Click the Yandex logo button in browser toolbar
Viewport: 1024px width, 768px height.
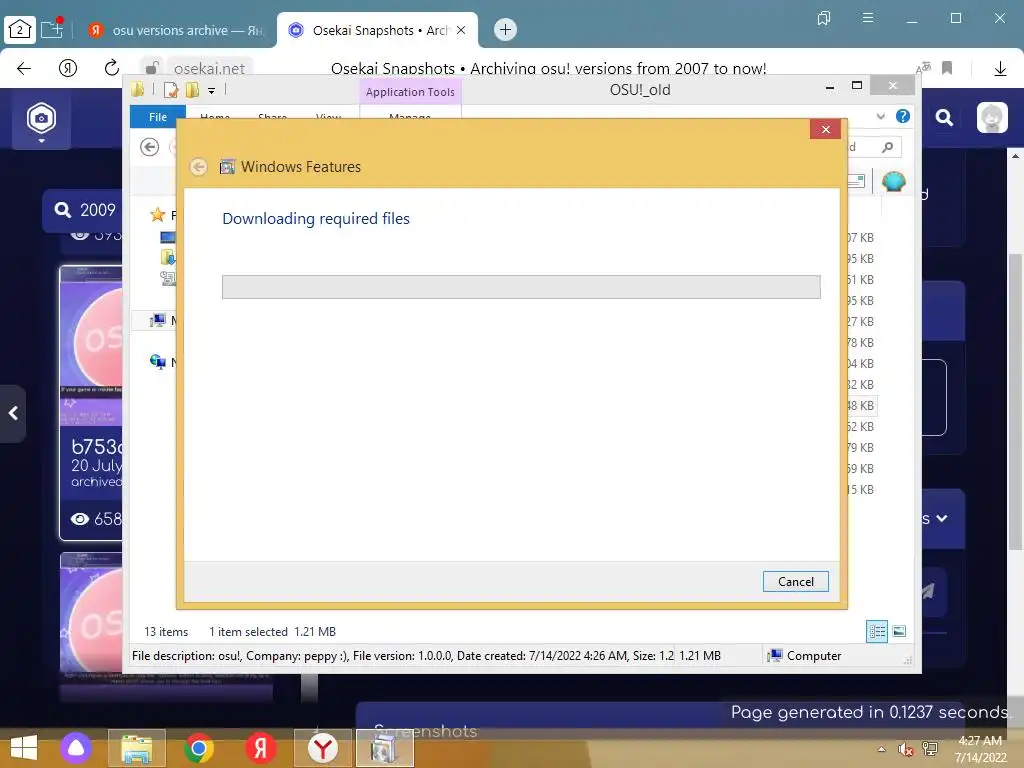[68, 68]
